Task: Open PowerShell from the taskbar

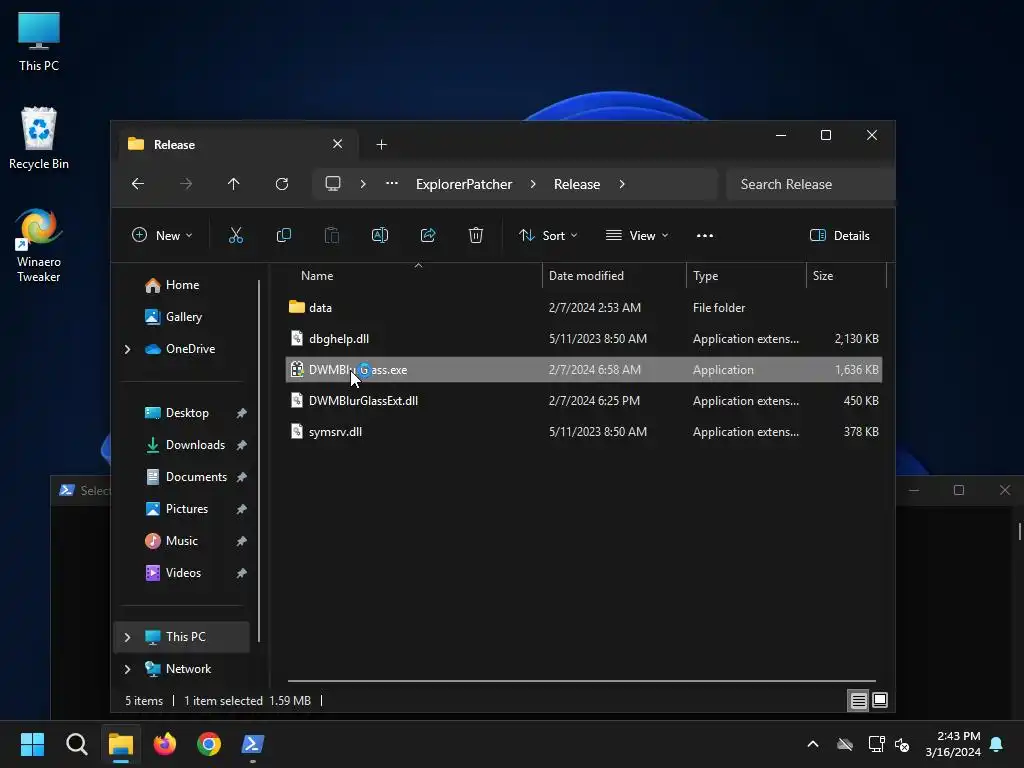Action: pyautogui.click(x=253, y=744)
